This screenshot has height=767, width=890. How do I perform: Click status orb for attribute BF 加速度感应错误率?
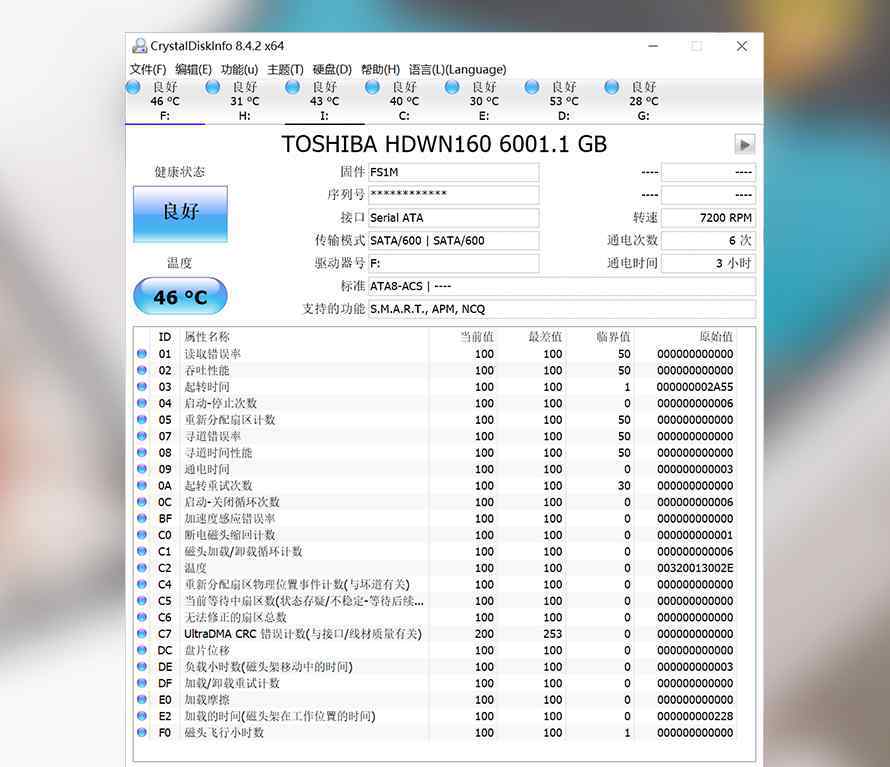(142, 518)
